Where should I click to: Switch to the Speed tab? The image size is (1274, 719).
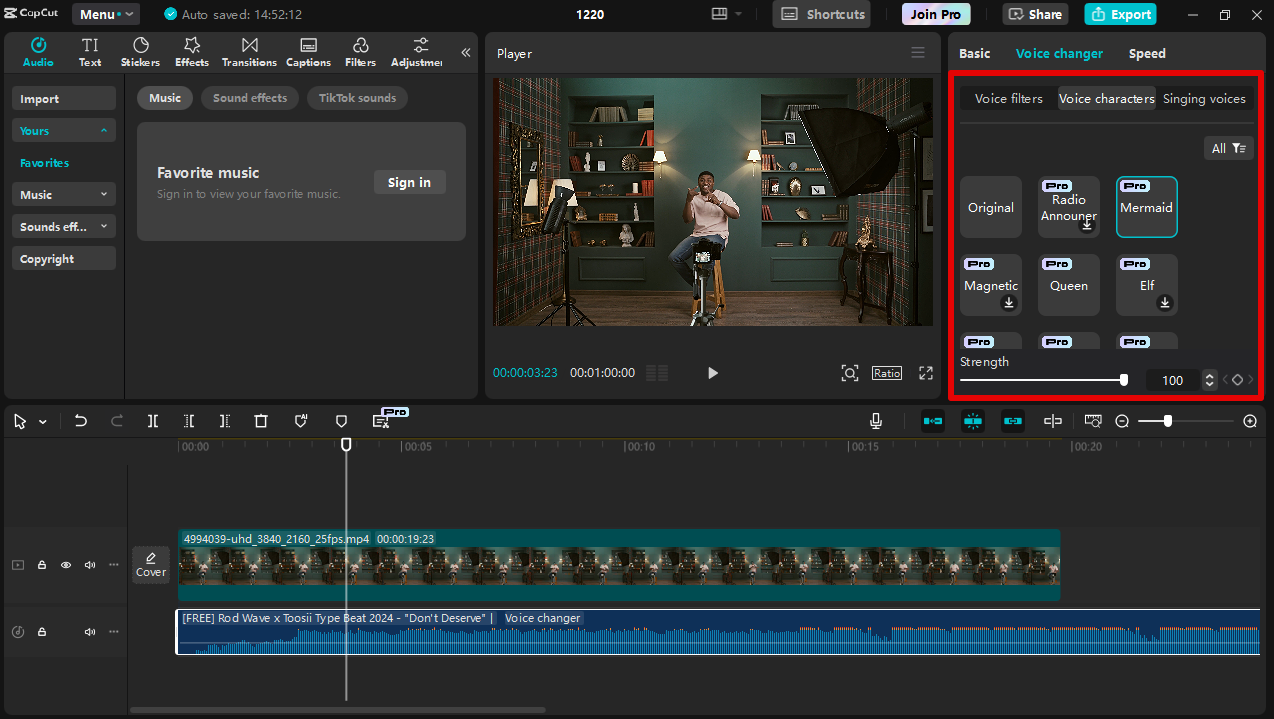(1147, 54)
